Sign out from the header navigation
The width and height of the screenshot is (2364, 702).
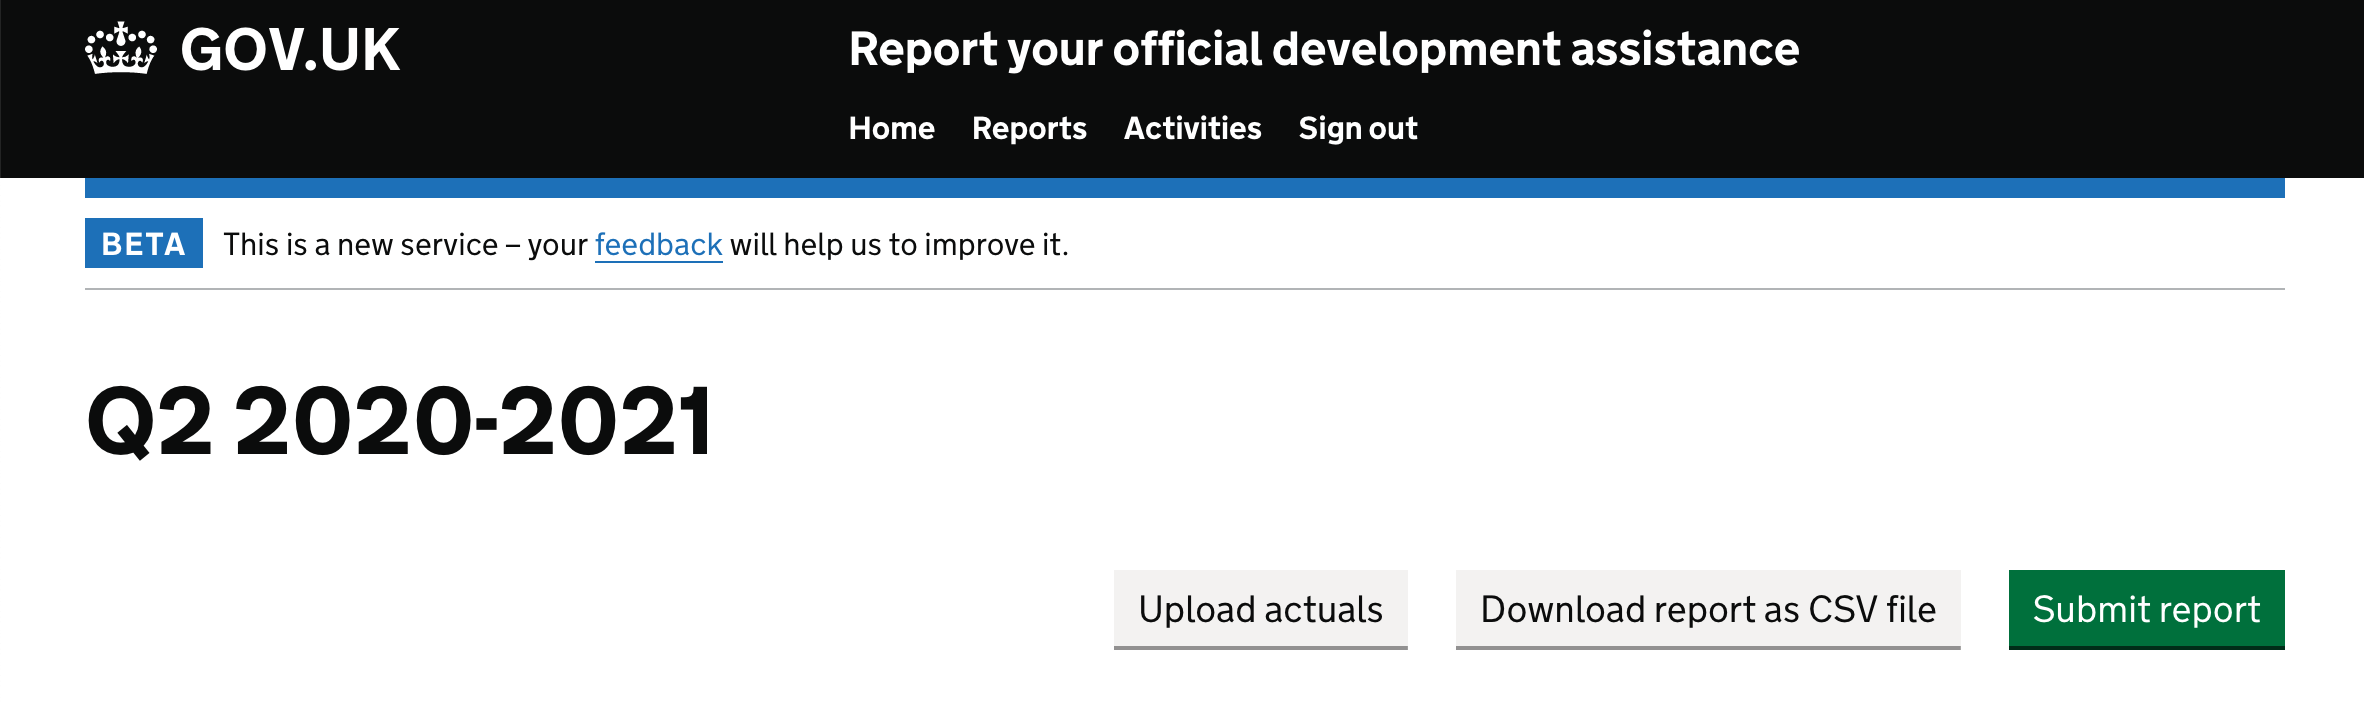coord(1358,128)
